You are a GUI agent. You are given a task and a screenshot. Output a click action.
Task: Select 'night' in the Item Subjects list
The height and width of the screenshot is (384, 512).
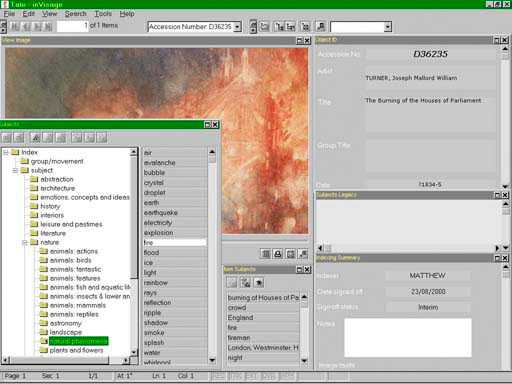click(x=263, y=358)
